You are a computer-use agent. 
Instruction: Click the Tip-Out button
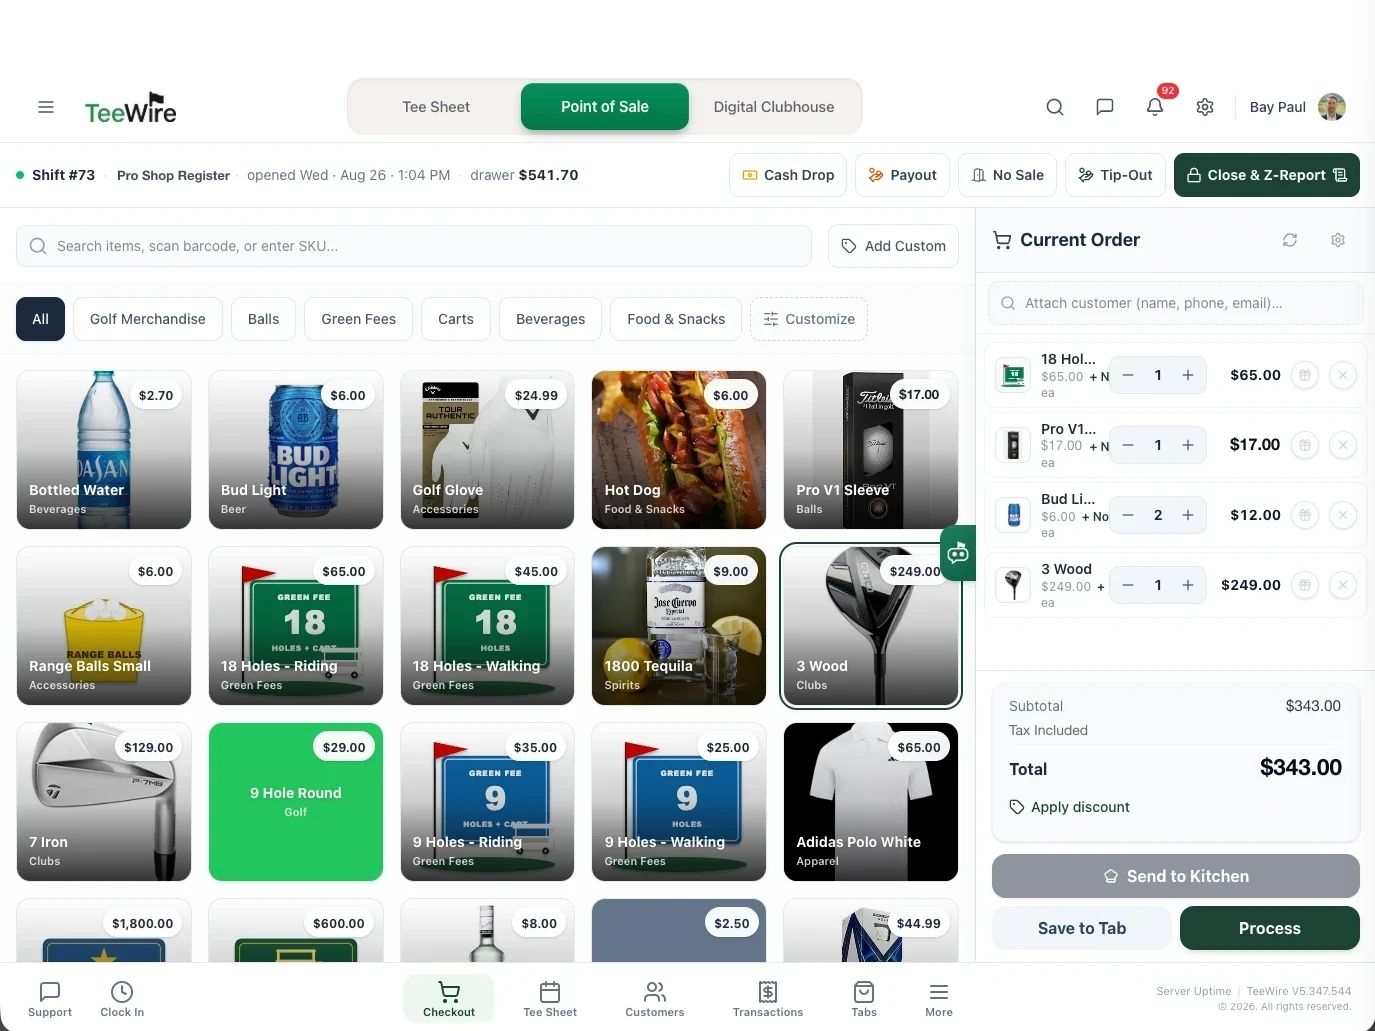point(1115,175)
